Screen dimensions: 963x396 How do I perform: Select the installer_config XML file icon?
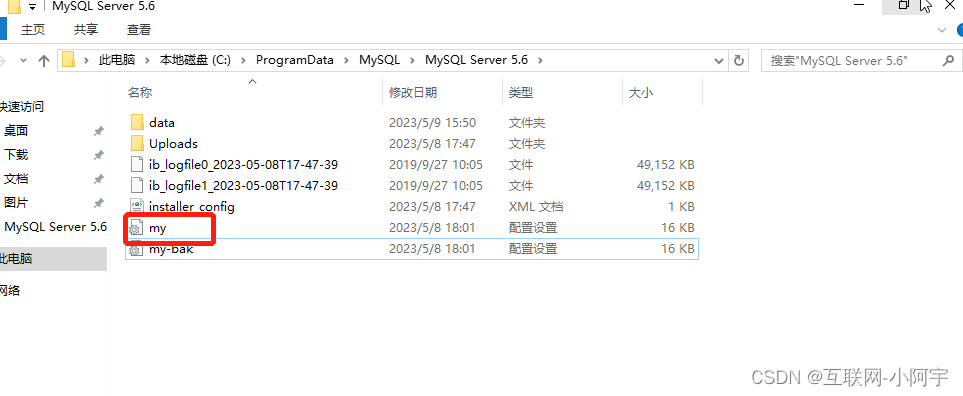136,206
